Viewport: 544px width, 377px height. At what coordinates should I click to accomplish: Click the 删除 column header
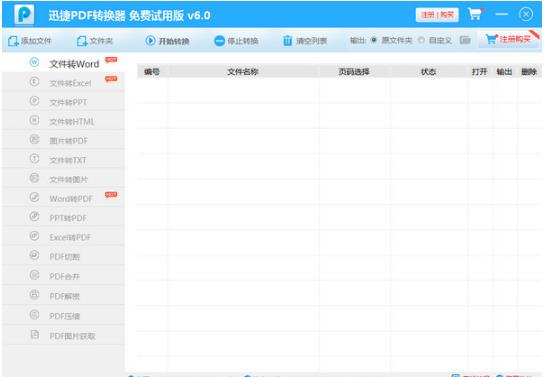coord(529,71)
